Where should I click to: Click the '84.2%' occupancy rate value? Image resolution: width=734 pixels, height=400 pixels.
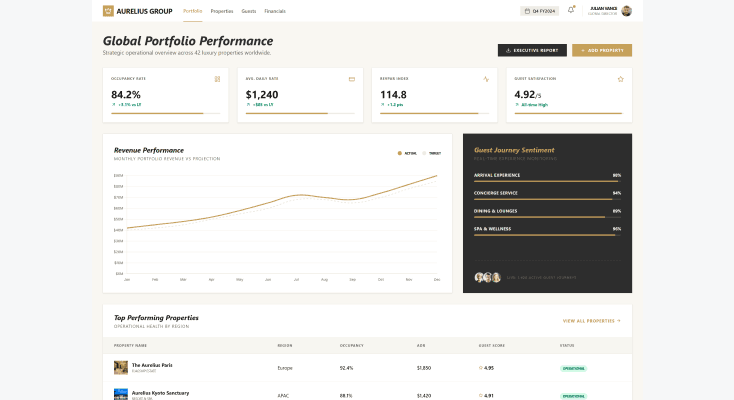click(x=126, y=95)
